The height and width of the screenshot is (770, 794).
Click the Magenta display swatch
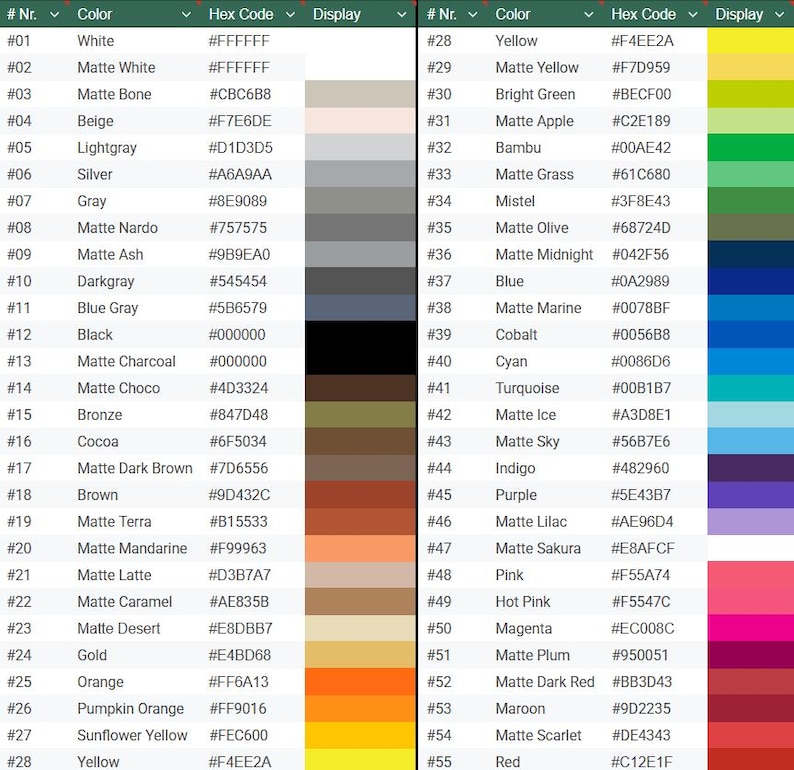coord(750,628)
